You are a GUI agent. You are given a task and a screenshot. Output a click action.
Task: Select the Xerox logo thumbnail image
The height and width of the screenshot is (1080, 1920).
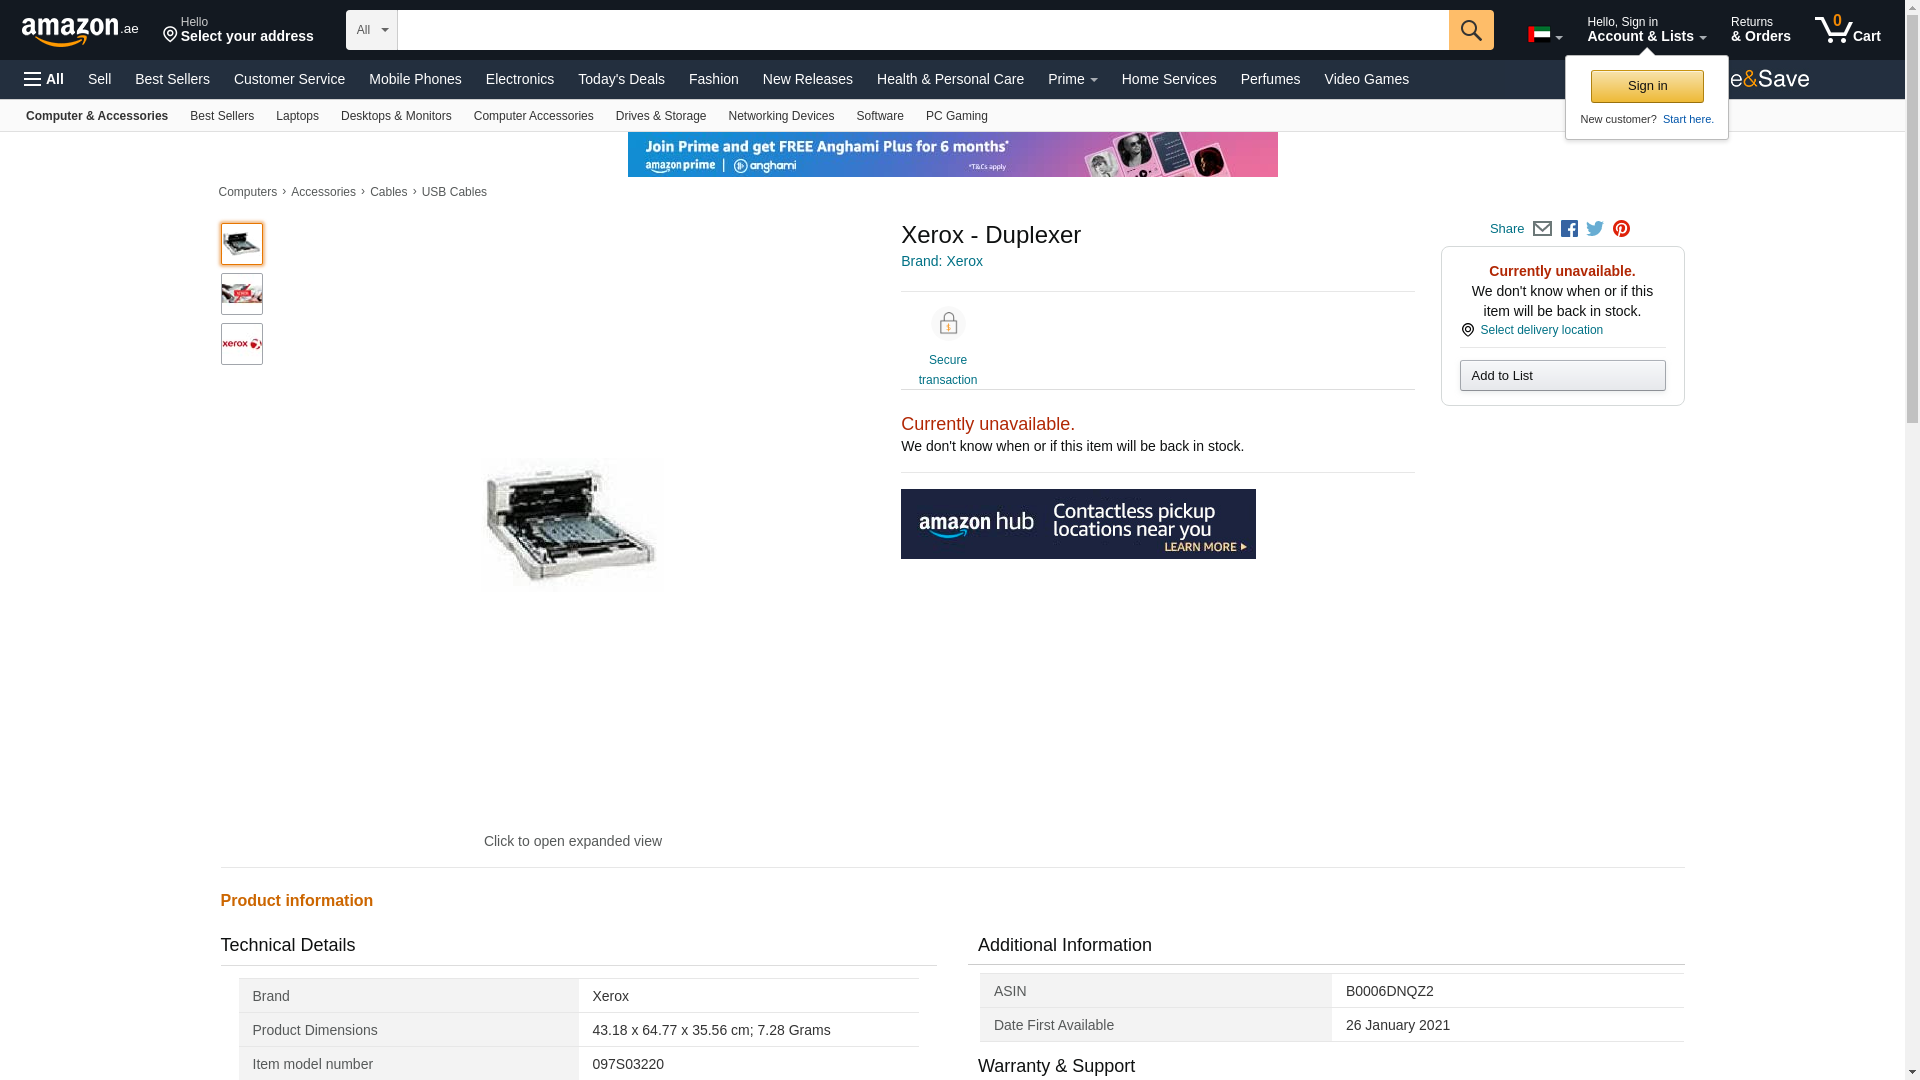click(x=242, y=344)
